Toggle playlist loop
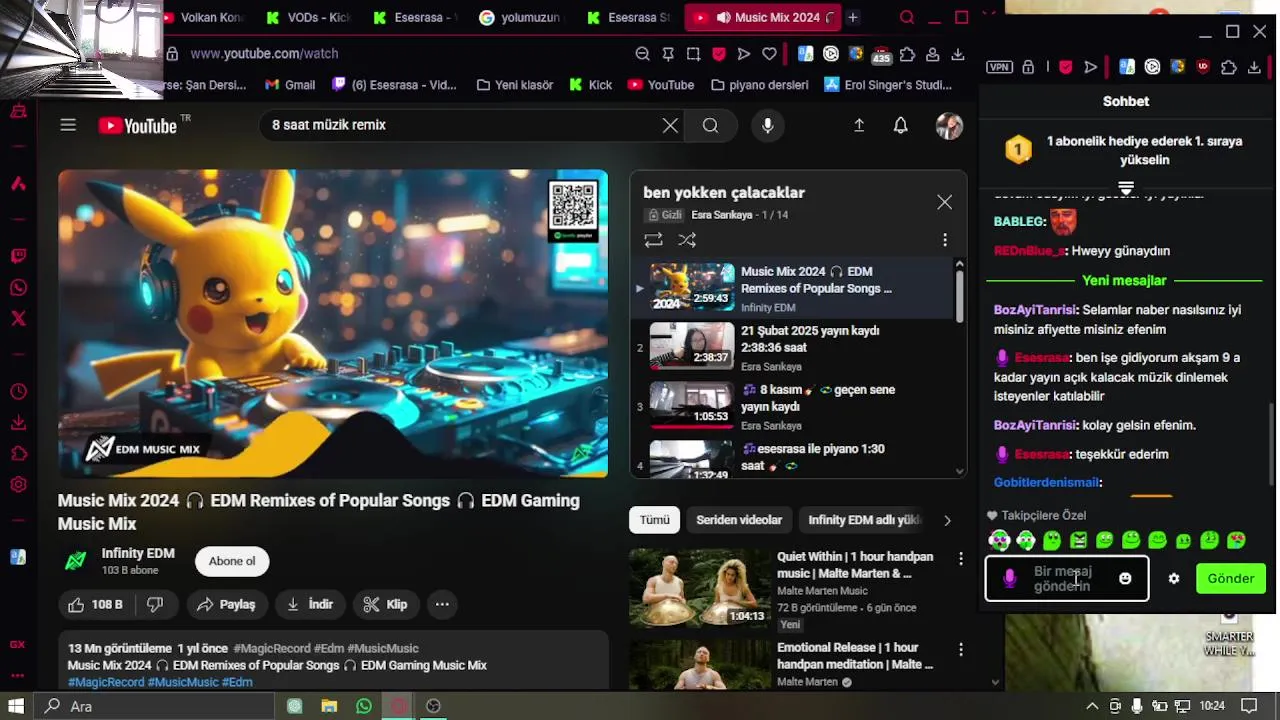 point(653,240)
